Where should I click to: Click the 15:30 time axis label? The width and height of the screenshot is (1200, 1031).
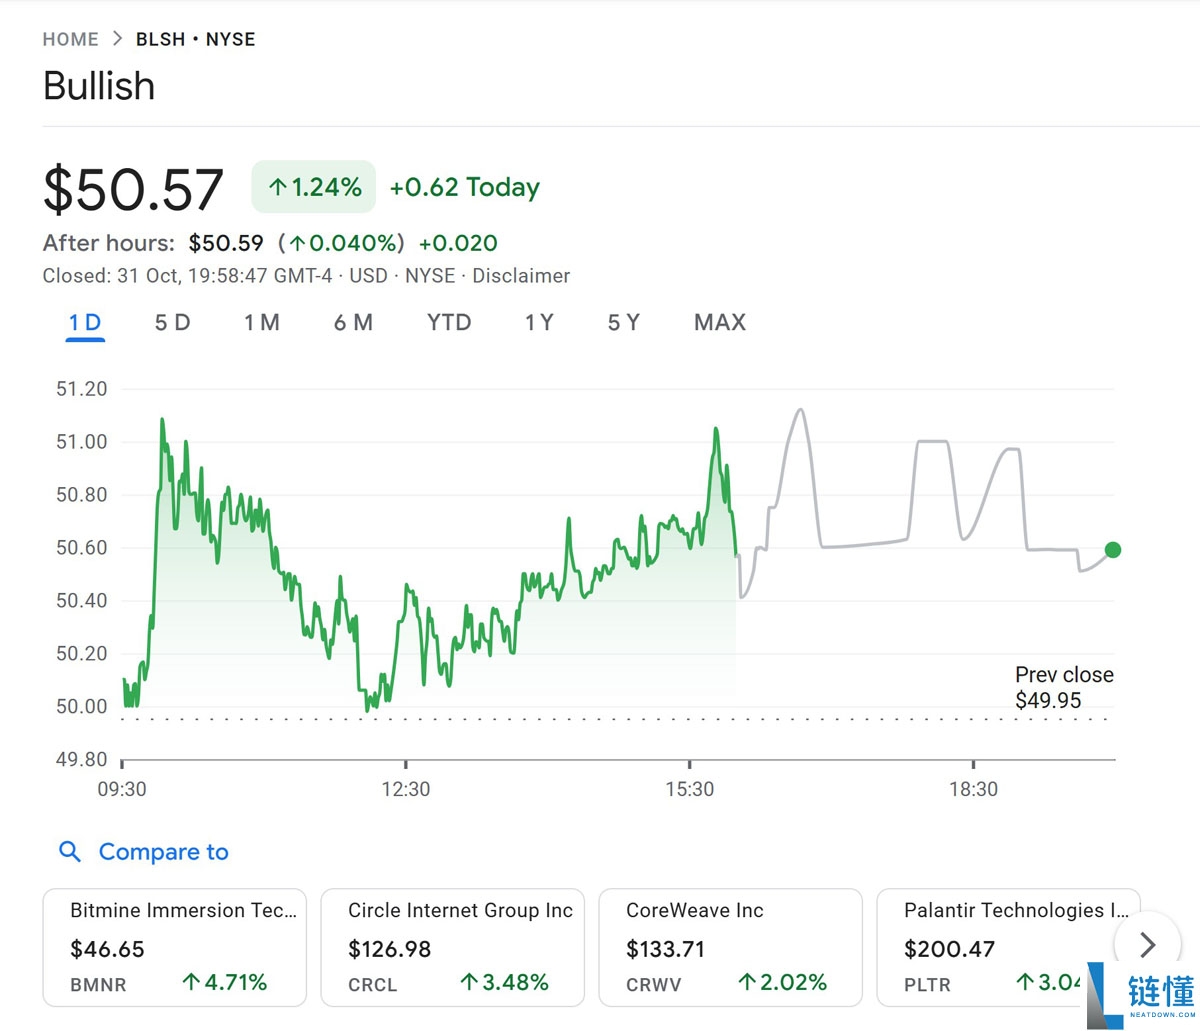click(x=690, y=789)
